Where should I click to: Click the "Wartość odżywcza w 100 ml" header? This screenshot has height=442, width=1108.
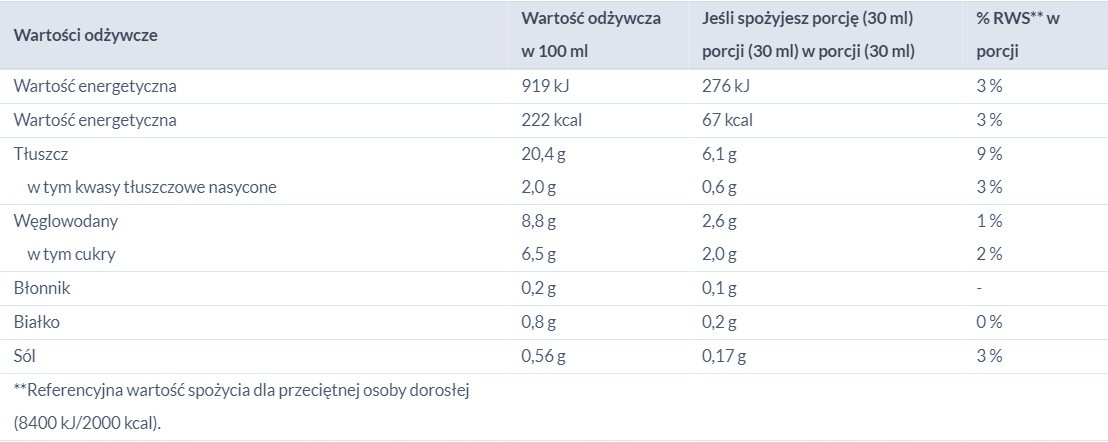point(591,35)
